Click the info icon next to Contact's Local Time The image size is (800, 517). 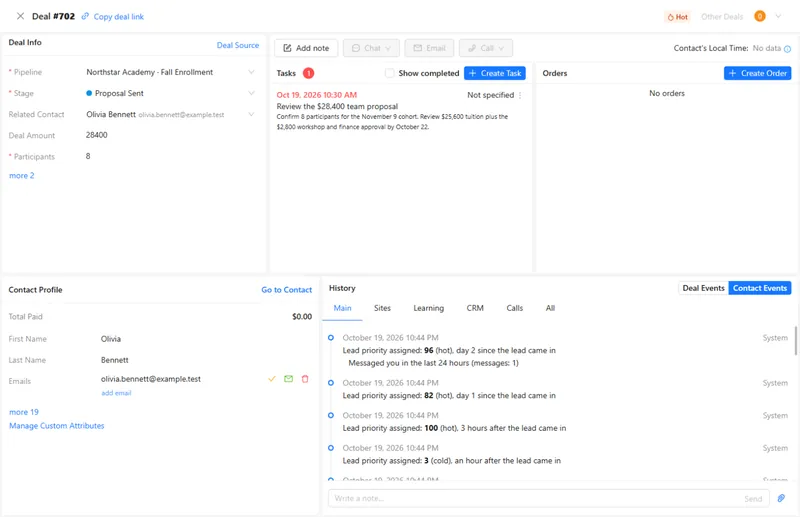coord(787,49)
